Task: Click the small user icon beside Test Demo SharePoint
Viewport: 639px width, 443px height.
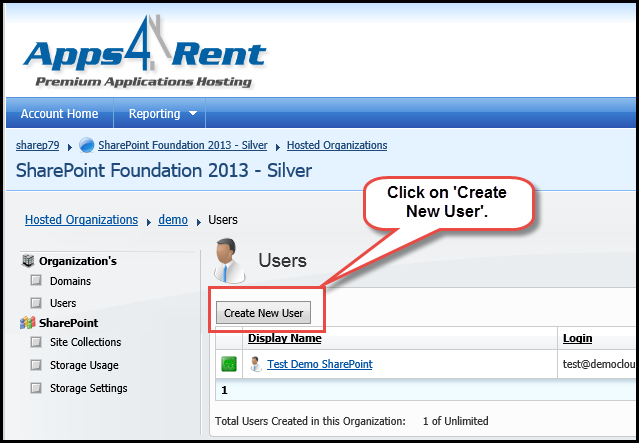Action: pos(256,364)
